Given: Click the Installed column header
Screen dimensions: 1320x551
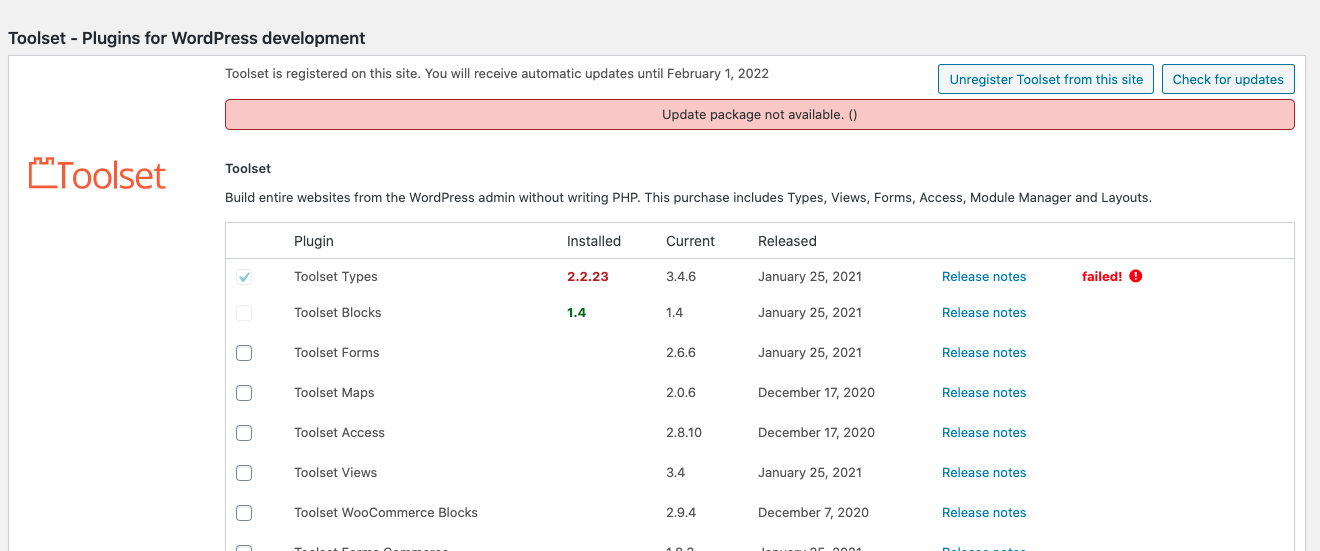Looking at the screenshot, I should point(594,241).
